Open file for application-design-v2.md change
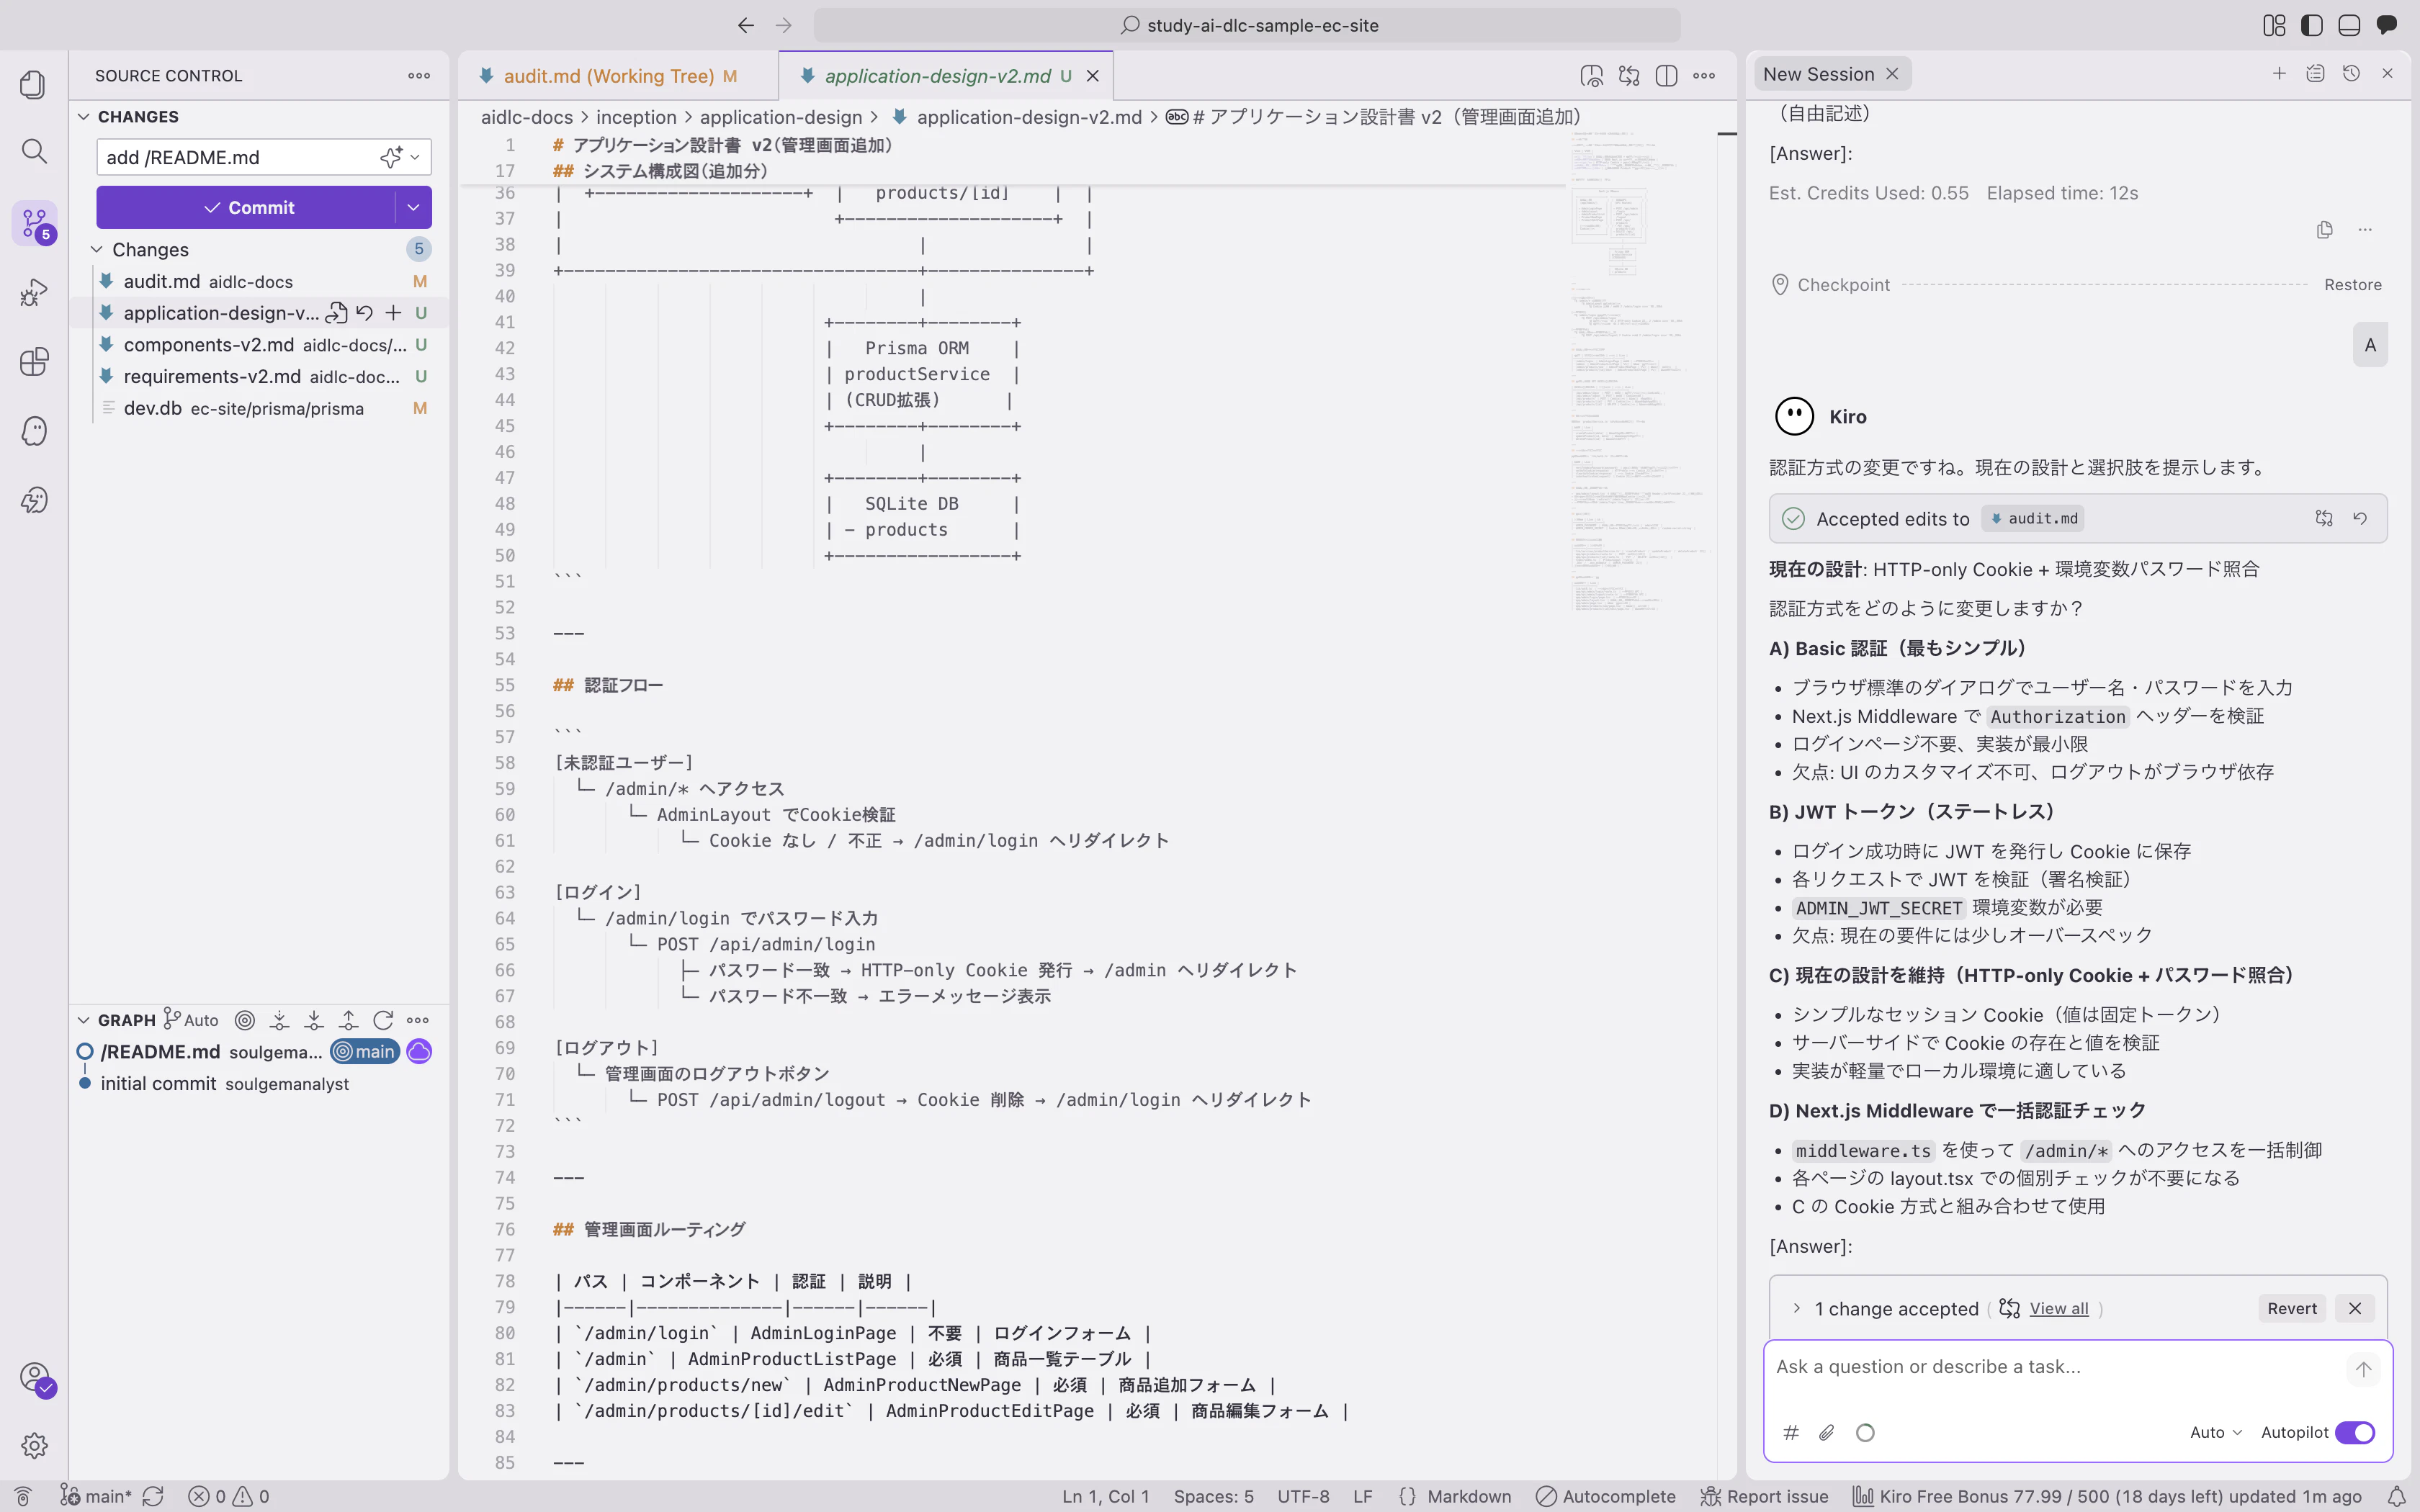 coord(337,313)
